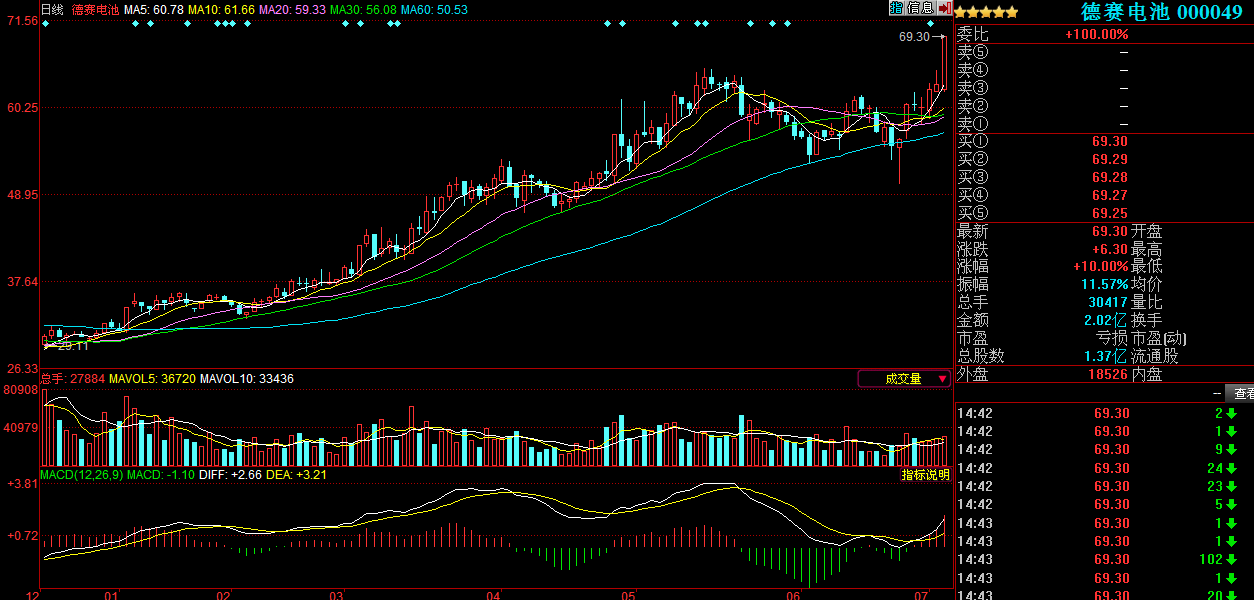Open the 成交量 indicator dropdown

pyautogui.click(x=904, y=379)
